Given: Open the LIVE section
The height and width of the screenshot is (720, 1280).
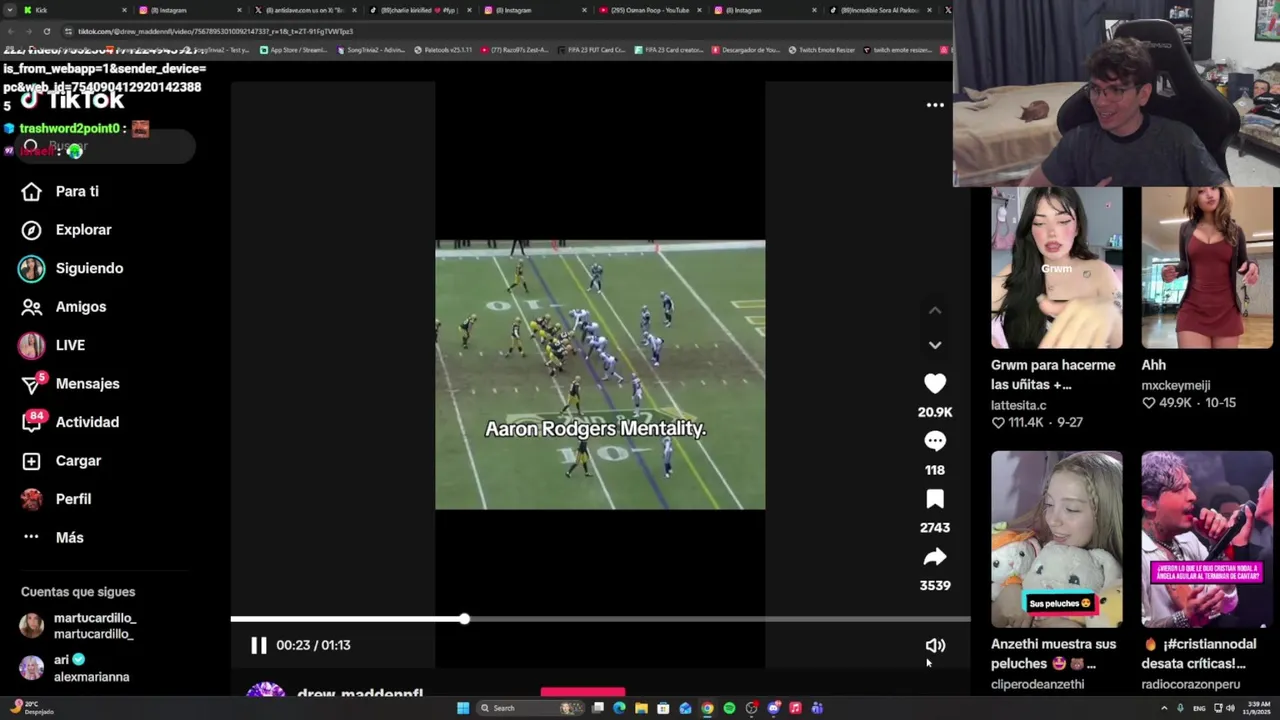Looking at the screenshot, I should 53,345.
